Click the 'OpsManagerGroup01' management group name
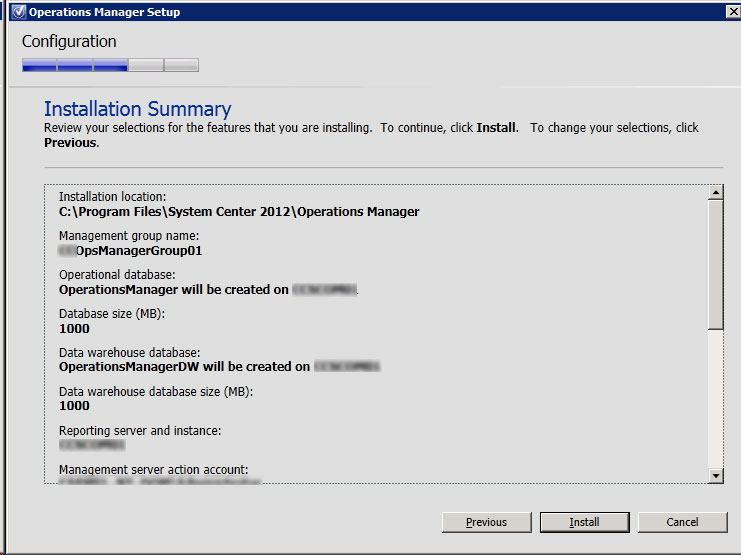Screen dimensions: 741x555 tap(139, 251)
